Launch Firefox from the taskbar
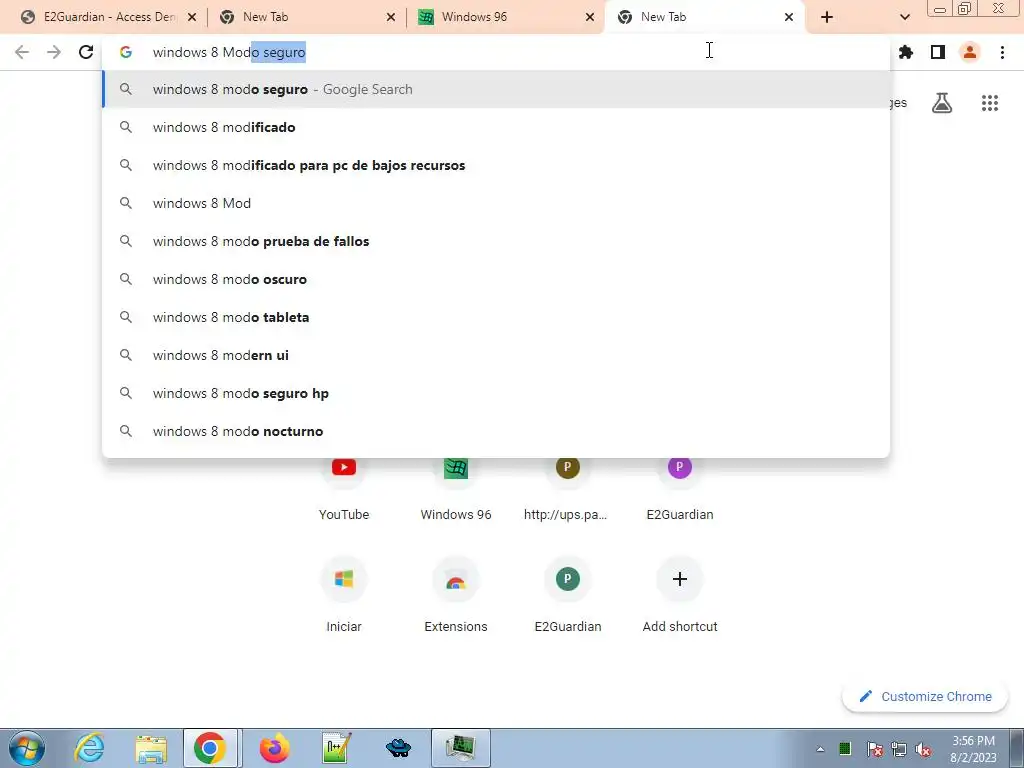The height and width of the screenshot is (768, 1024). point(274,748)
